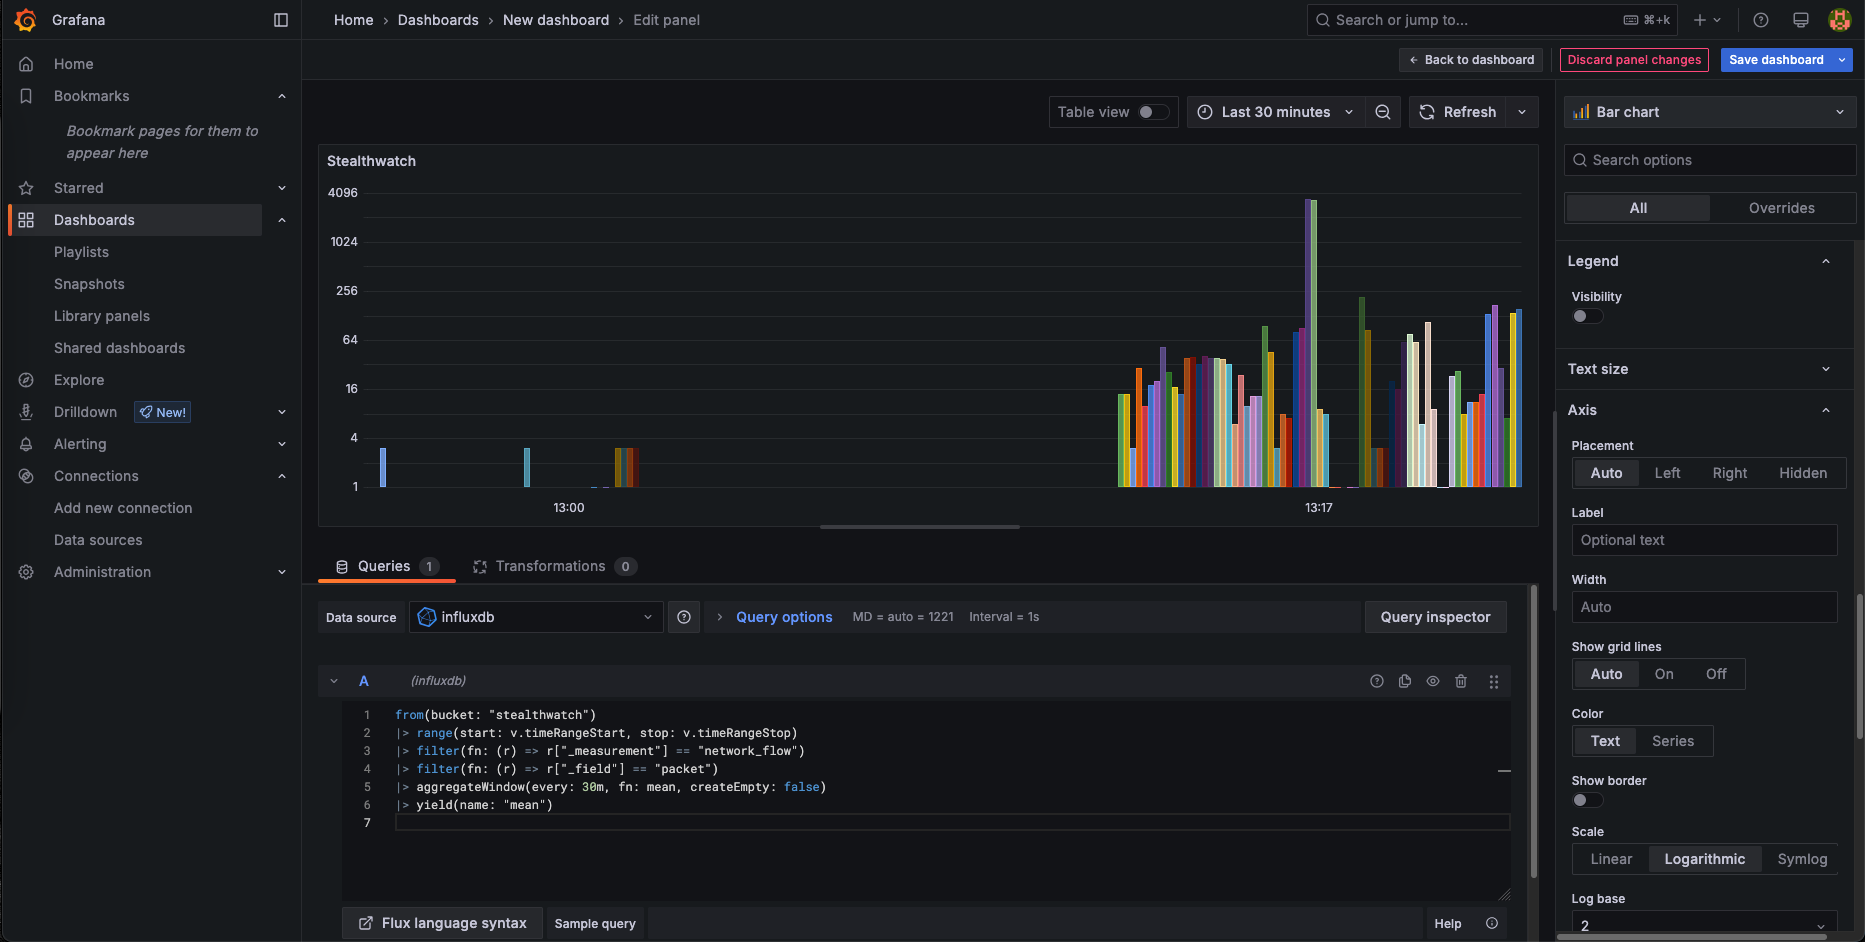
Task: Open the Last 30 minutes time picker
Action: (1276, 112)
